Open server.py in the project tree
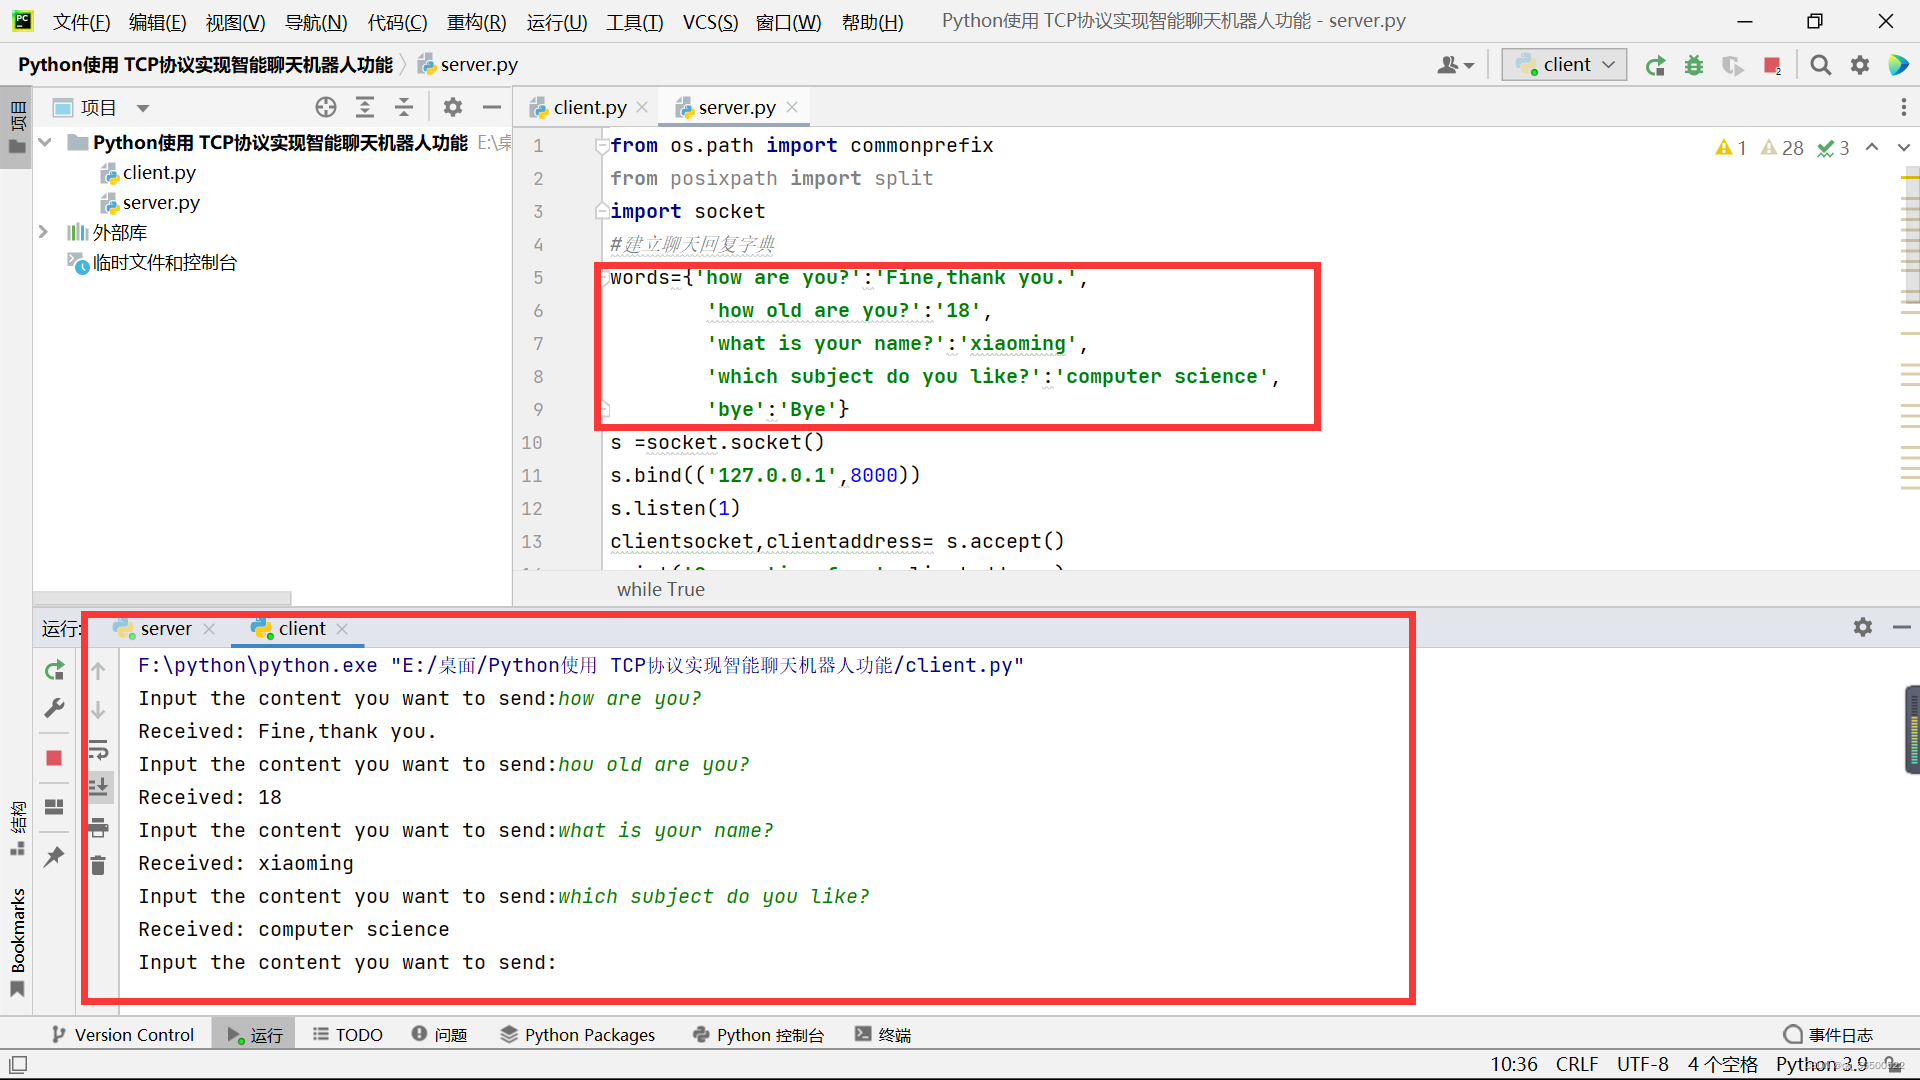Screen dimensions: 1920x1080 (x=161, y=203)
